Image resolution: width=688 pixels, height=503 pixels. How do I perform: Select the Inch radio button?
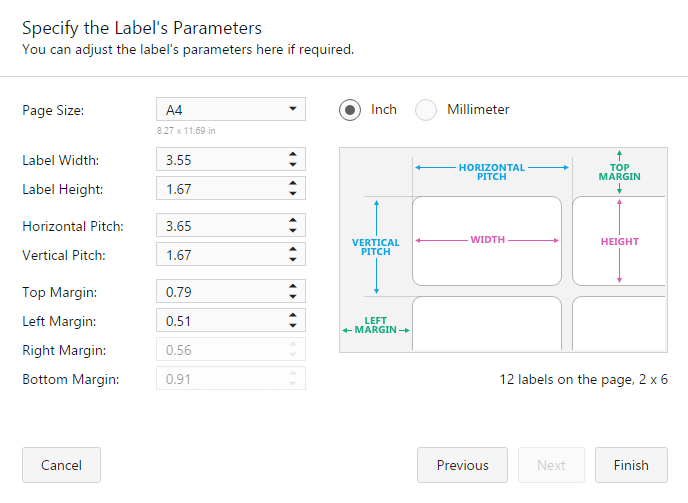[350, 110]
